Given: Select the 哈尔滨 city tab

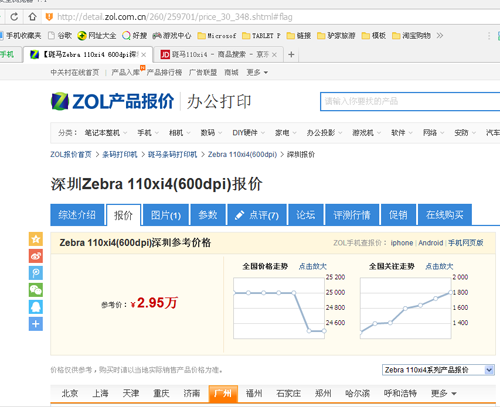Looking at the screenshot, I should point(357,393).
